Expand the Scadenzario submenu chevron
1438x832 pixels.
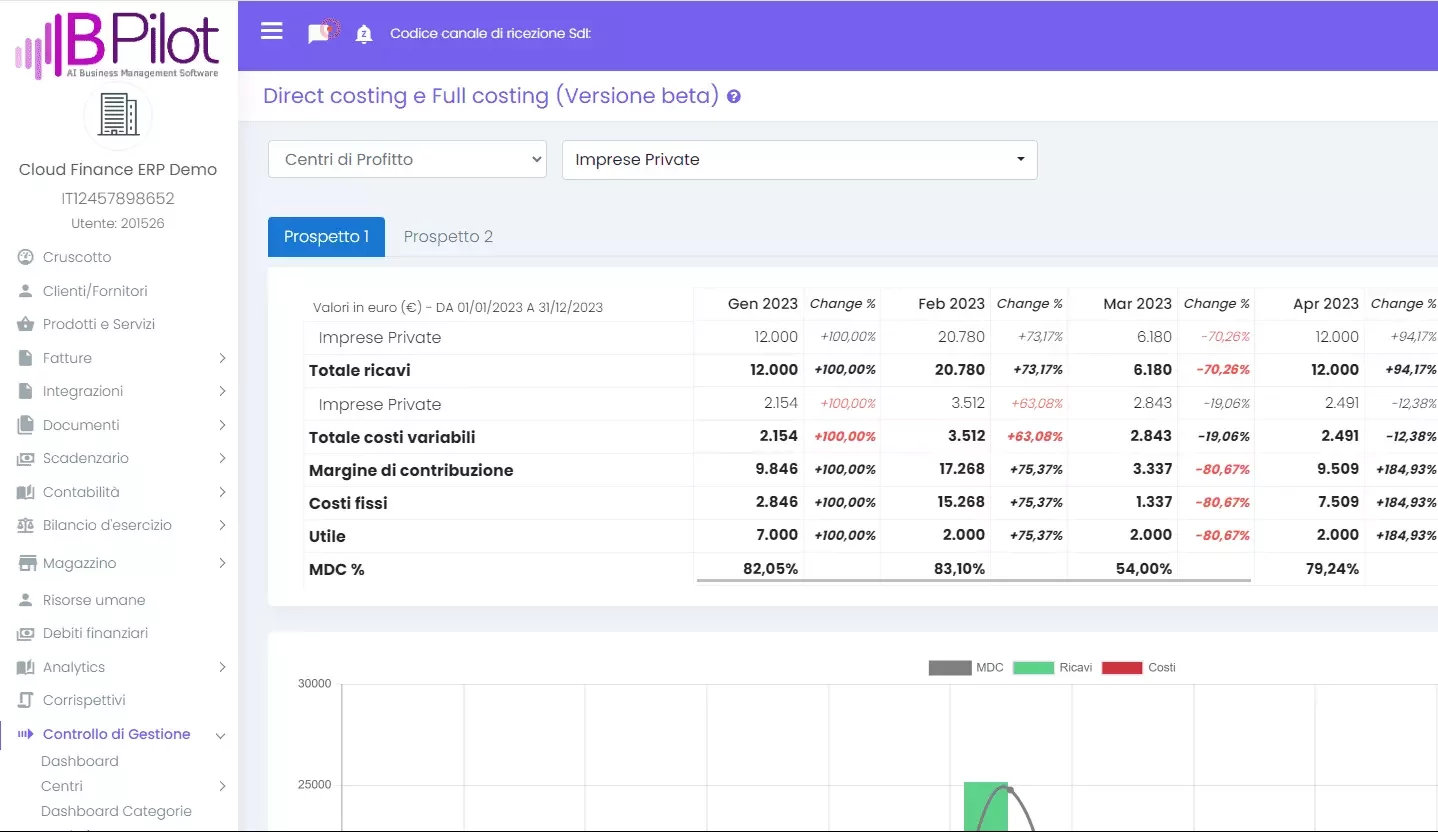(222, 458)
